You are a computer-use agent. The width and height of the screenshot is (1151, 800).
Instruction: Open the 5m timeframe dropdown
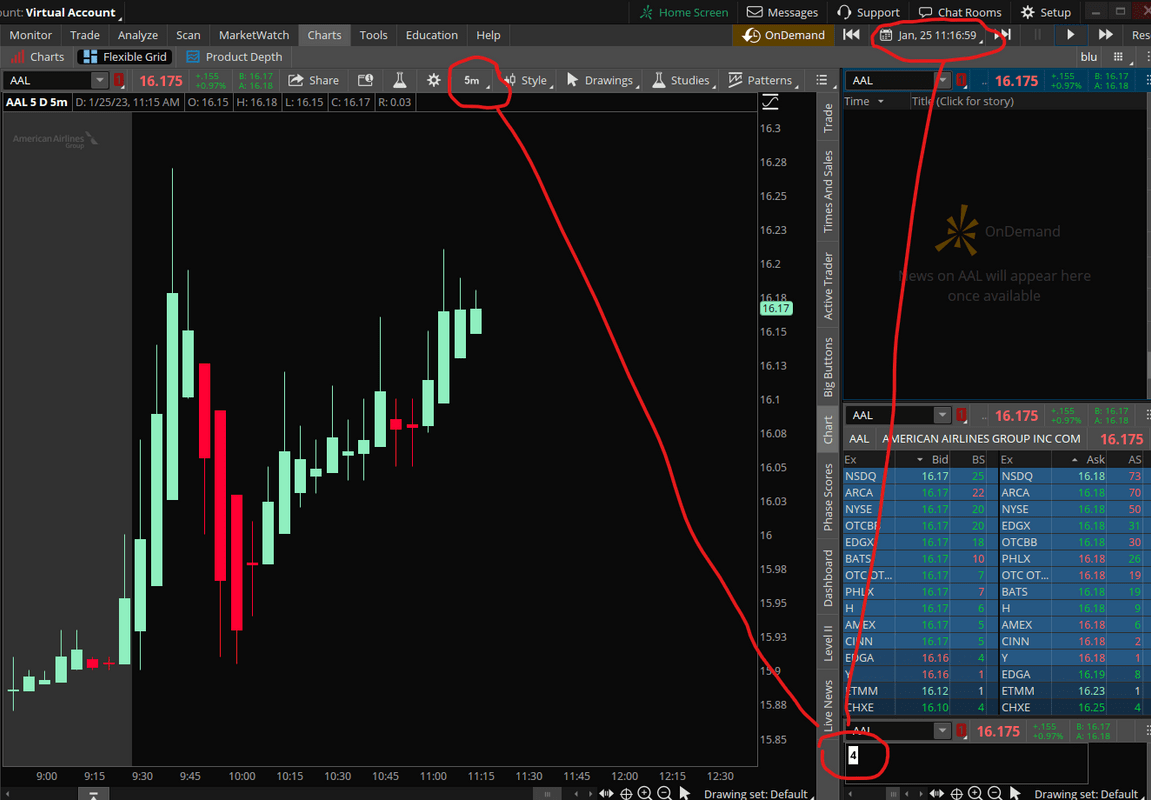(470, 80)
